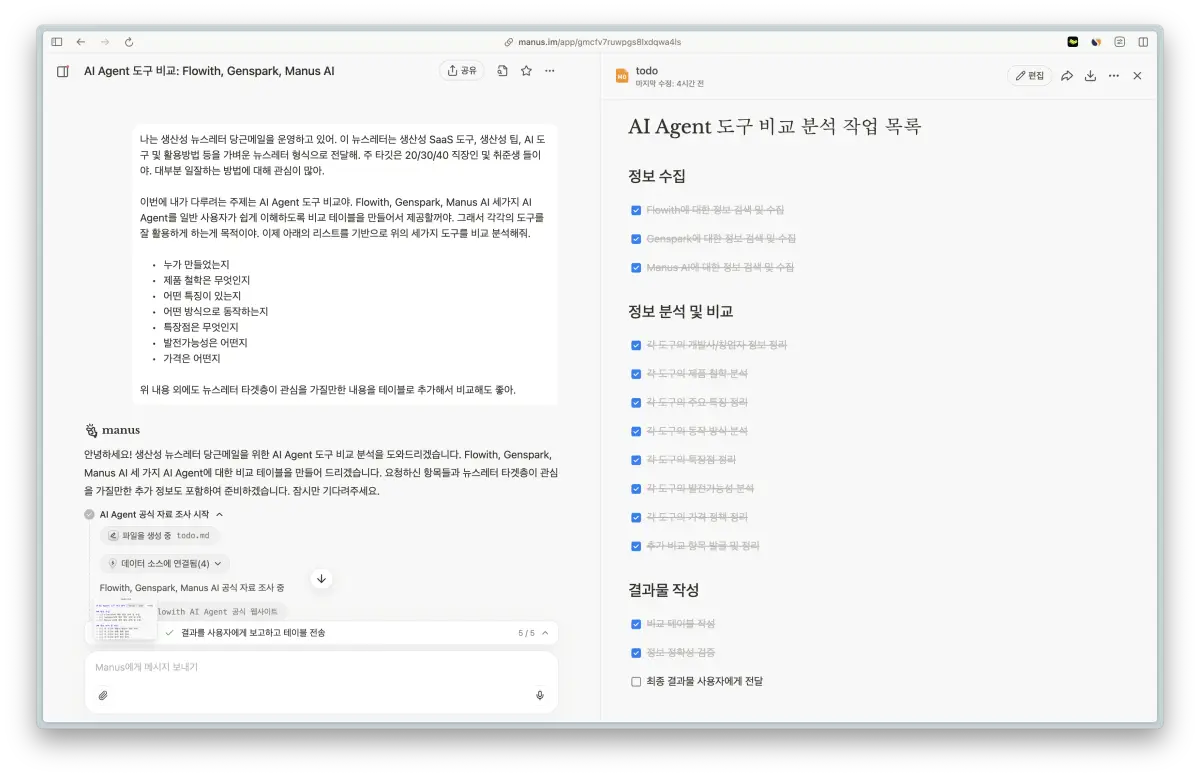Click the 마지막 수정: 4시간 전 label
Image resolution: width=1200 pixels, height=777 pixels.
(x=670, y=84)
